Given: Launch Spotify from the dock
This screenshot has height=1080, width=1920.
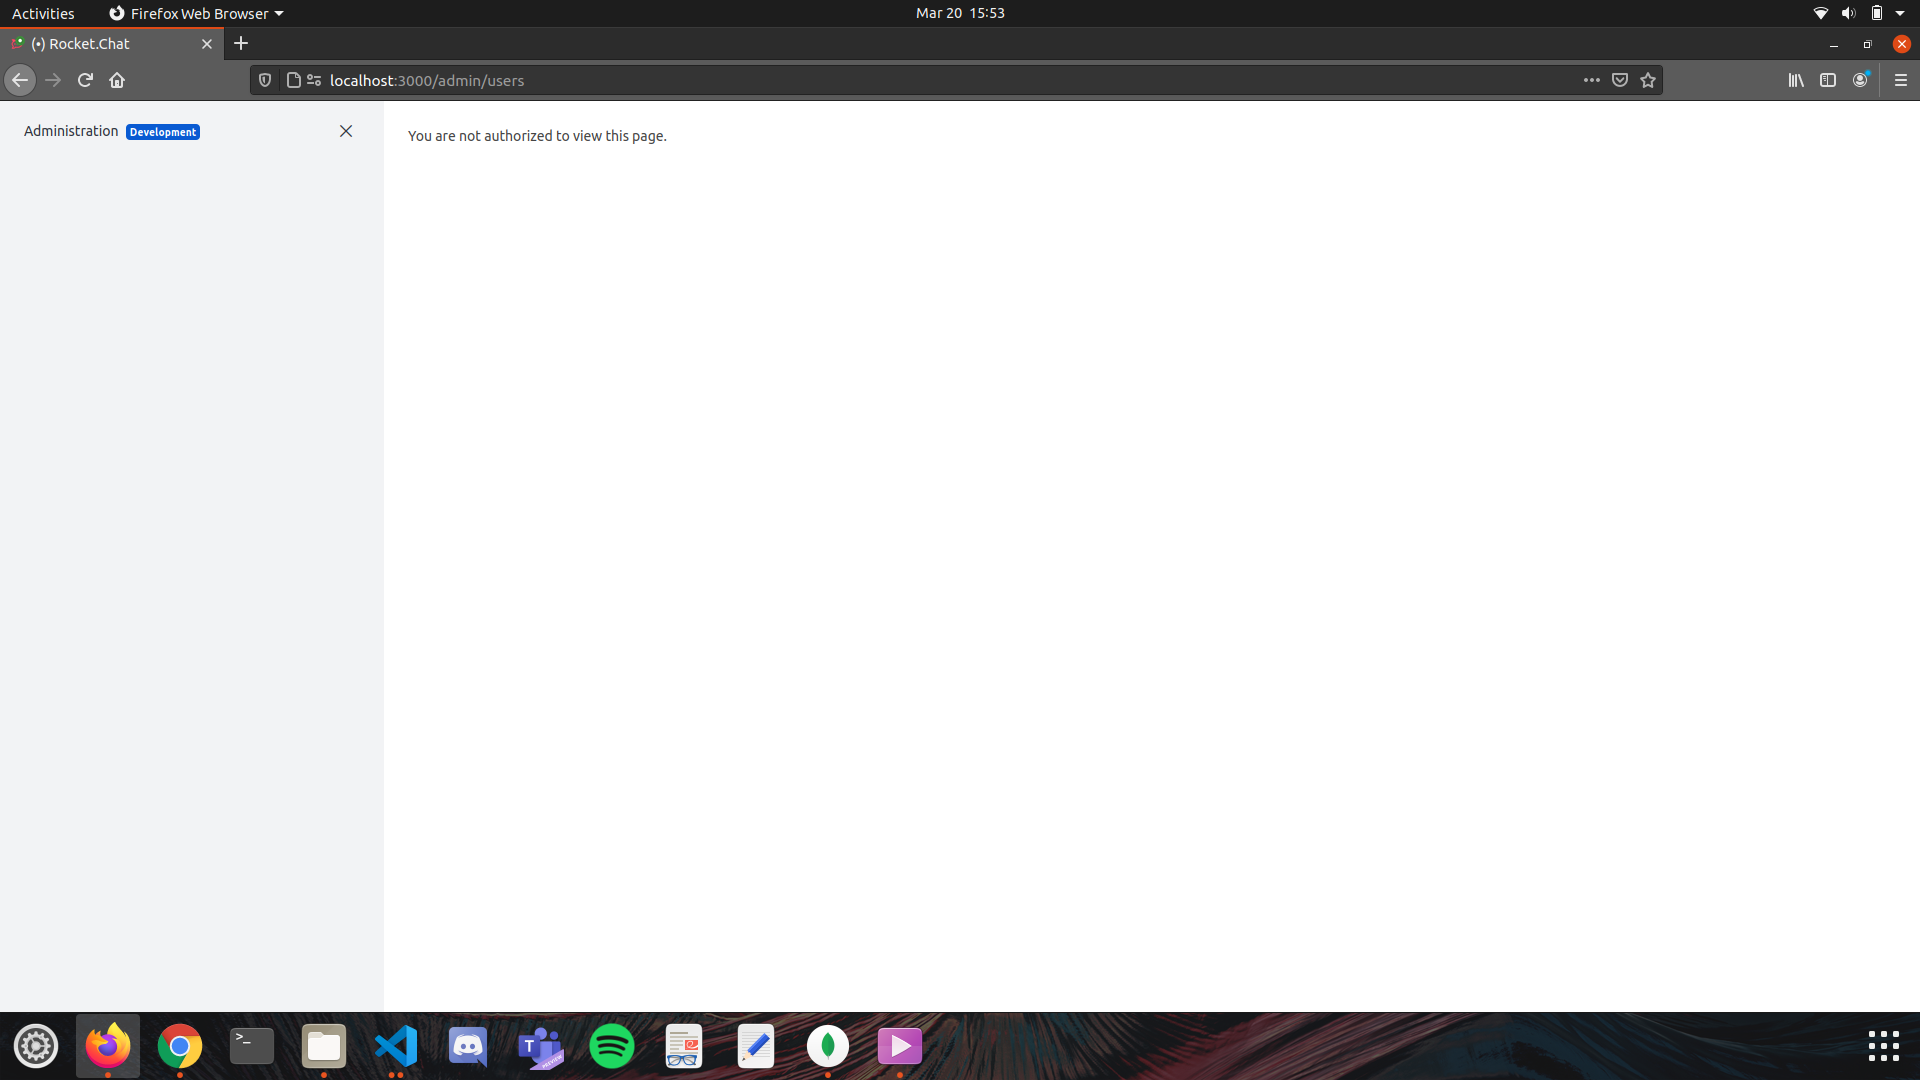Looking at the screenshot, I should 612,1046.
